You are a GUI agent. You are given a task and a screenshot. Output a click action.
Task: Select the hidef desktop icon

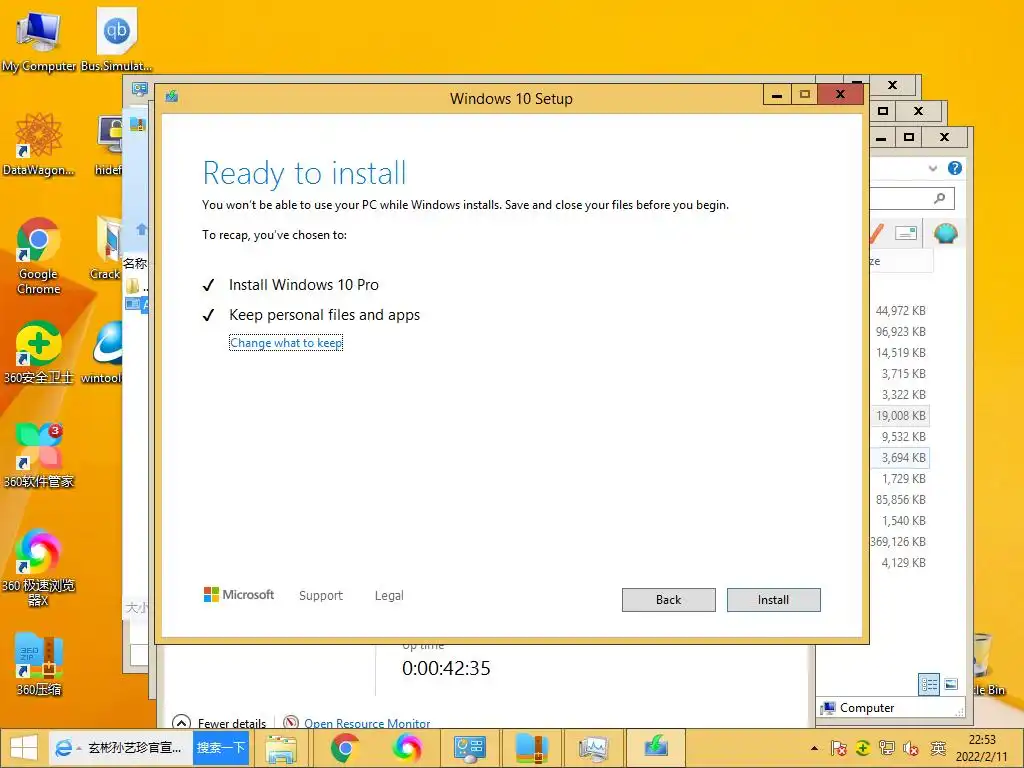coord(109,144)
